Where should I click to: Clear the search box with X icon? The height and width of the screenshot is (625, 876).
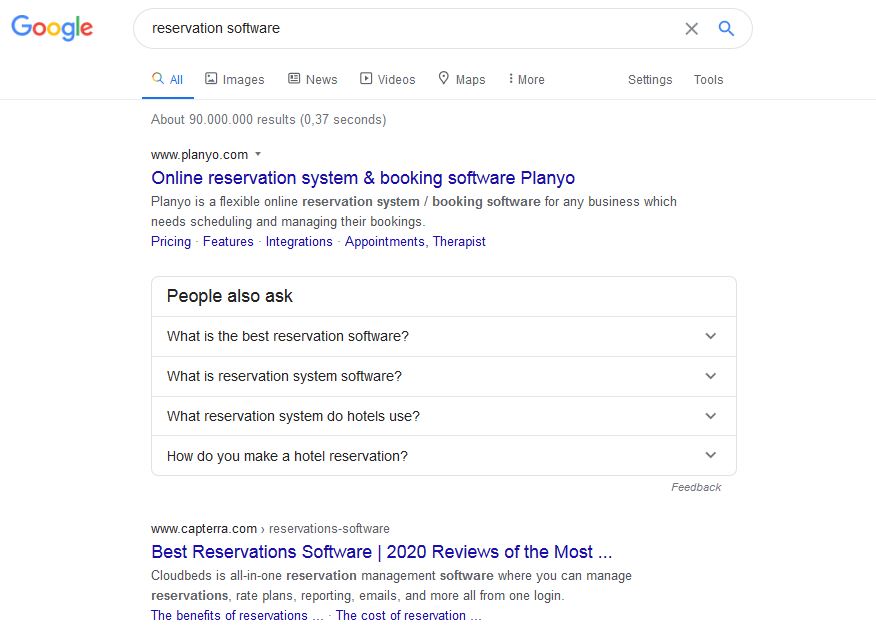point(692,28)
